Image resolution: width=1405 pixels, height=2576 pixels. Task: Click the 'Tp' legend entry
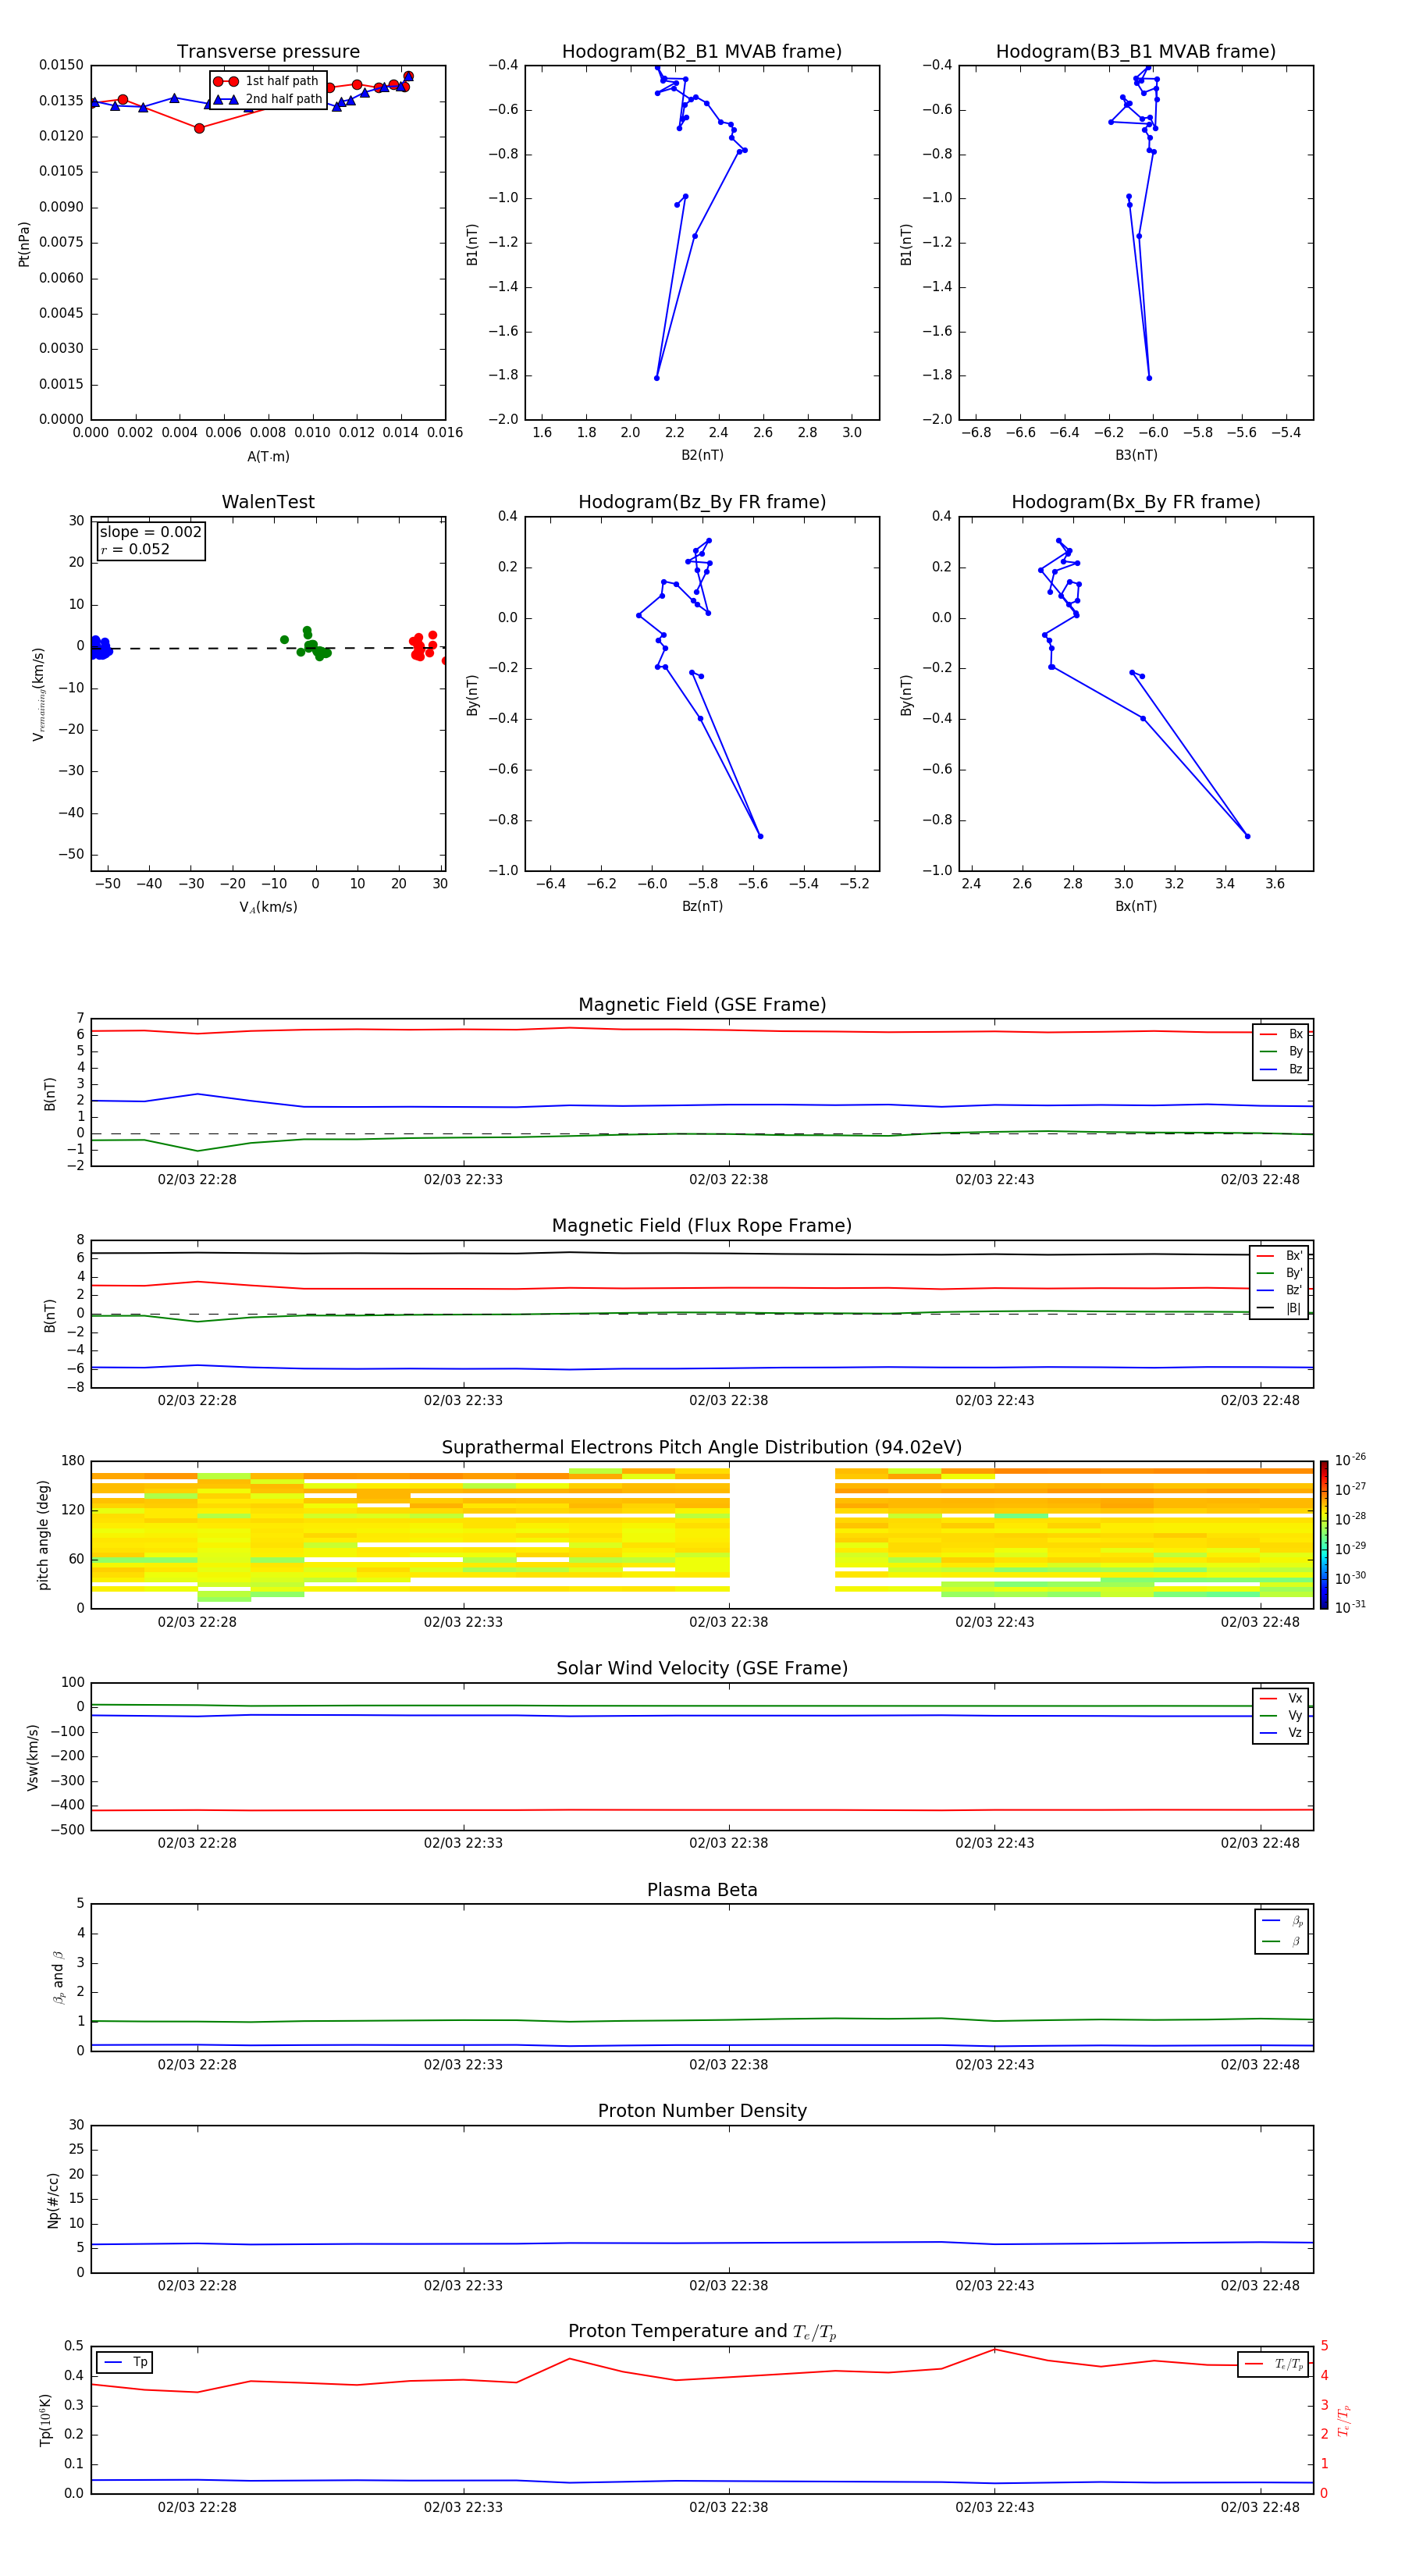pos(125,2362)
